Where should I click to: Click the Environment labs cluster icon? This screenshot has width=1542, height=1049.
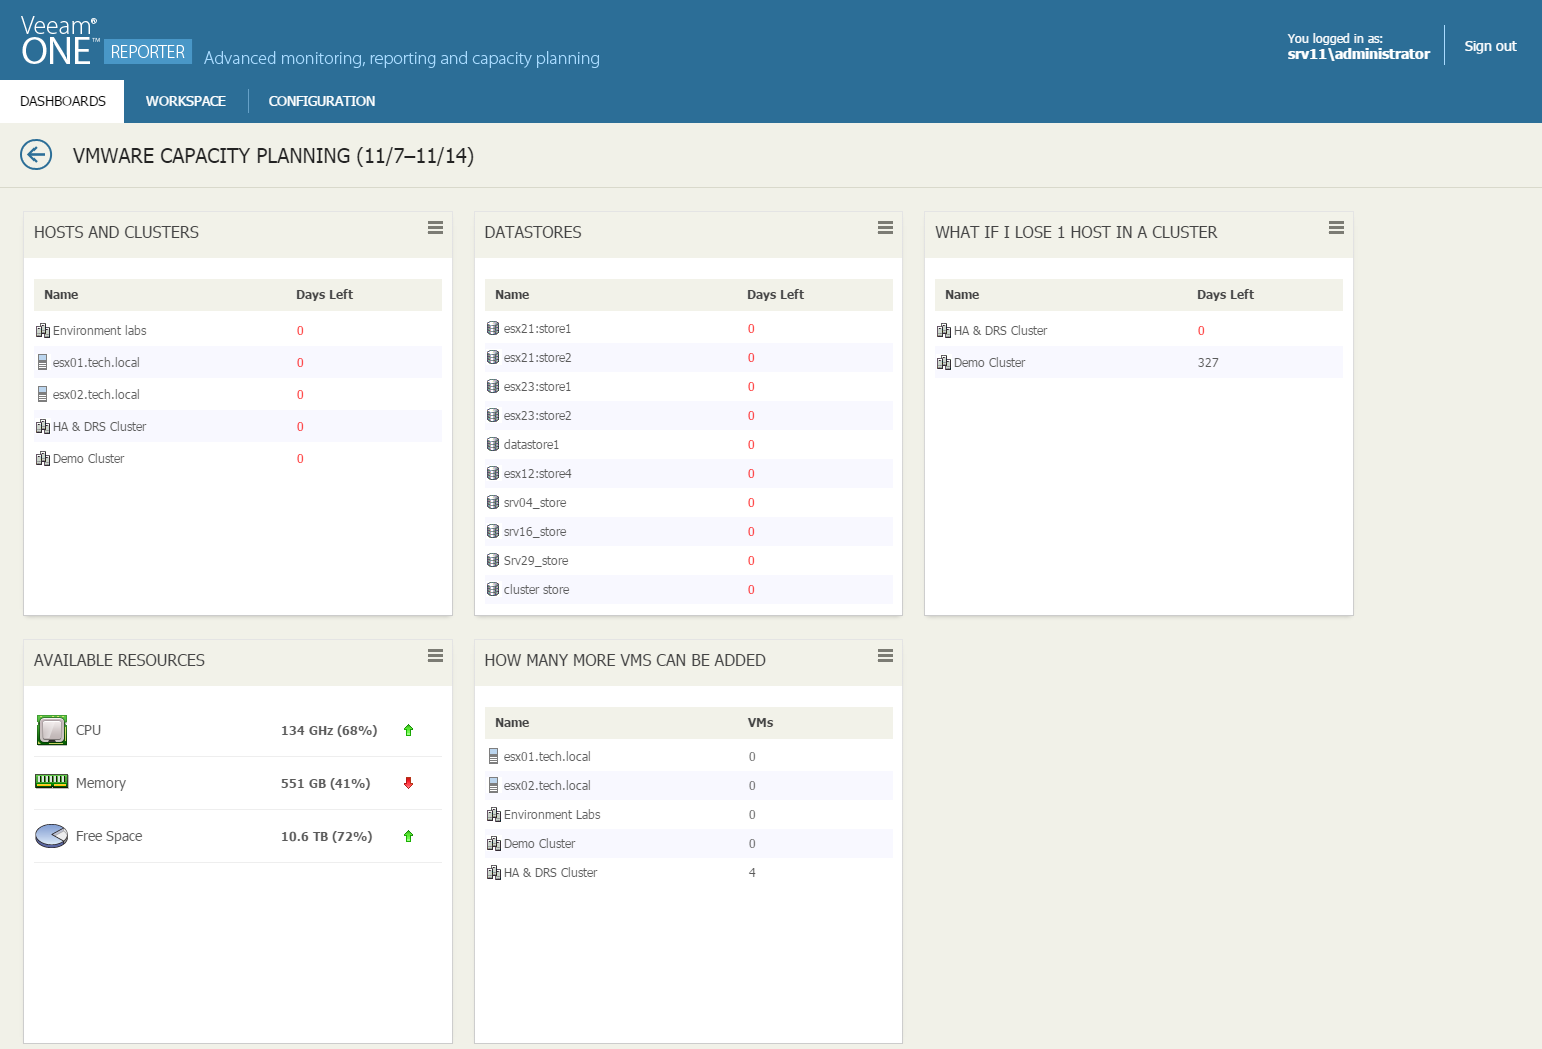pos(43,330)
